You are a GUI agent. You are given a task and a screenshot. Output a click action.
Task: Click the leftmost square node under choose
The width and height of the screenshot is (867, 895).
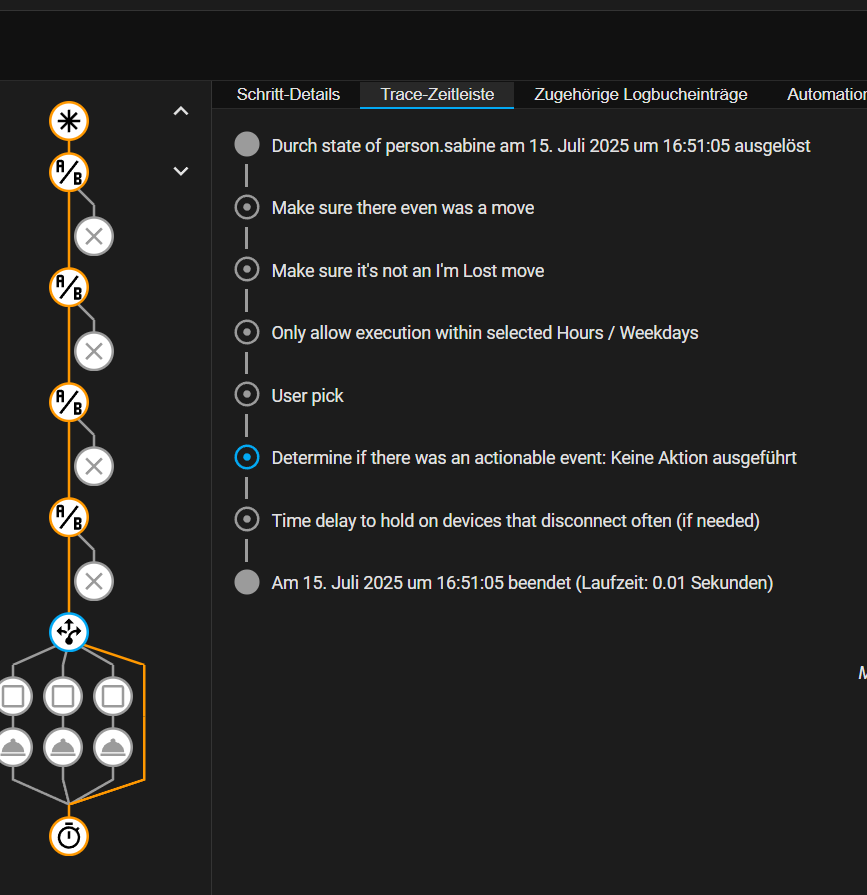(x=13, y=695)
